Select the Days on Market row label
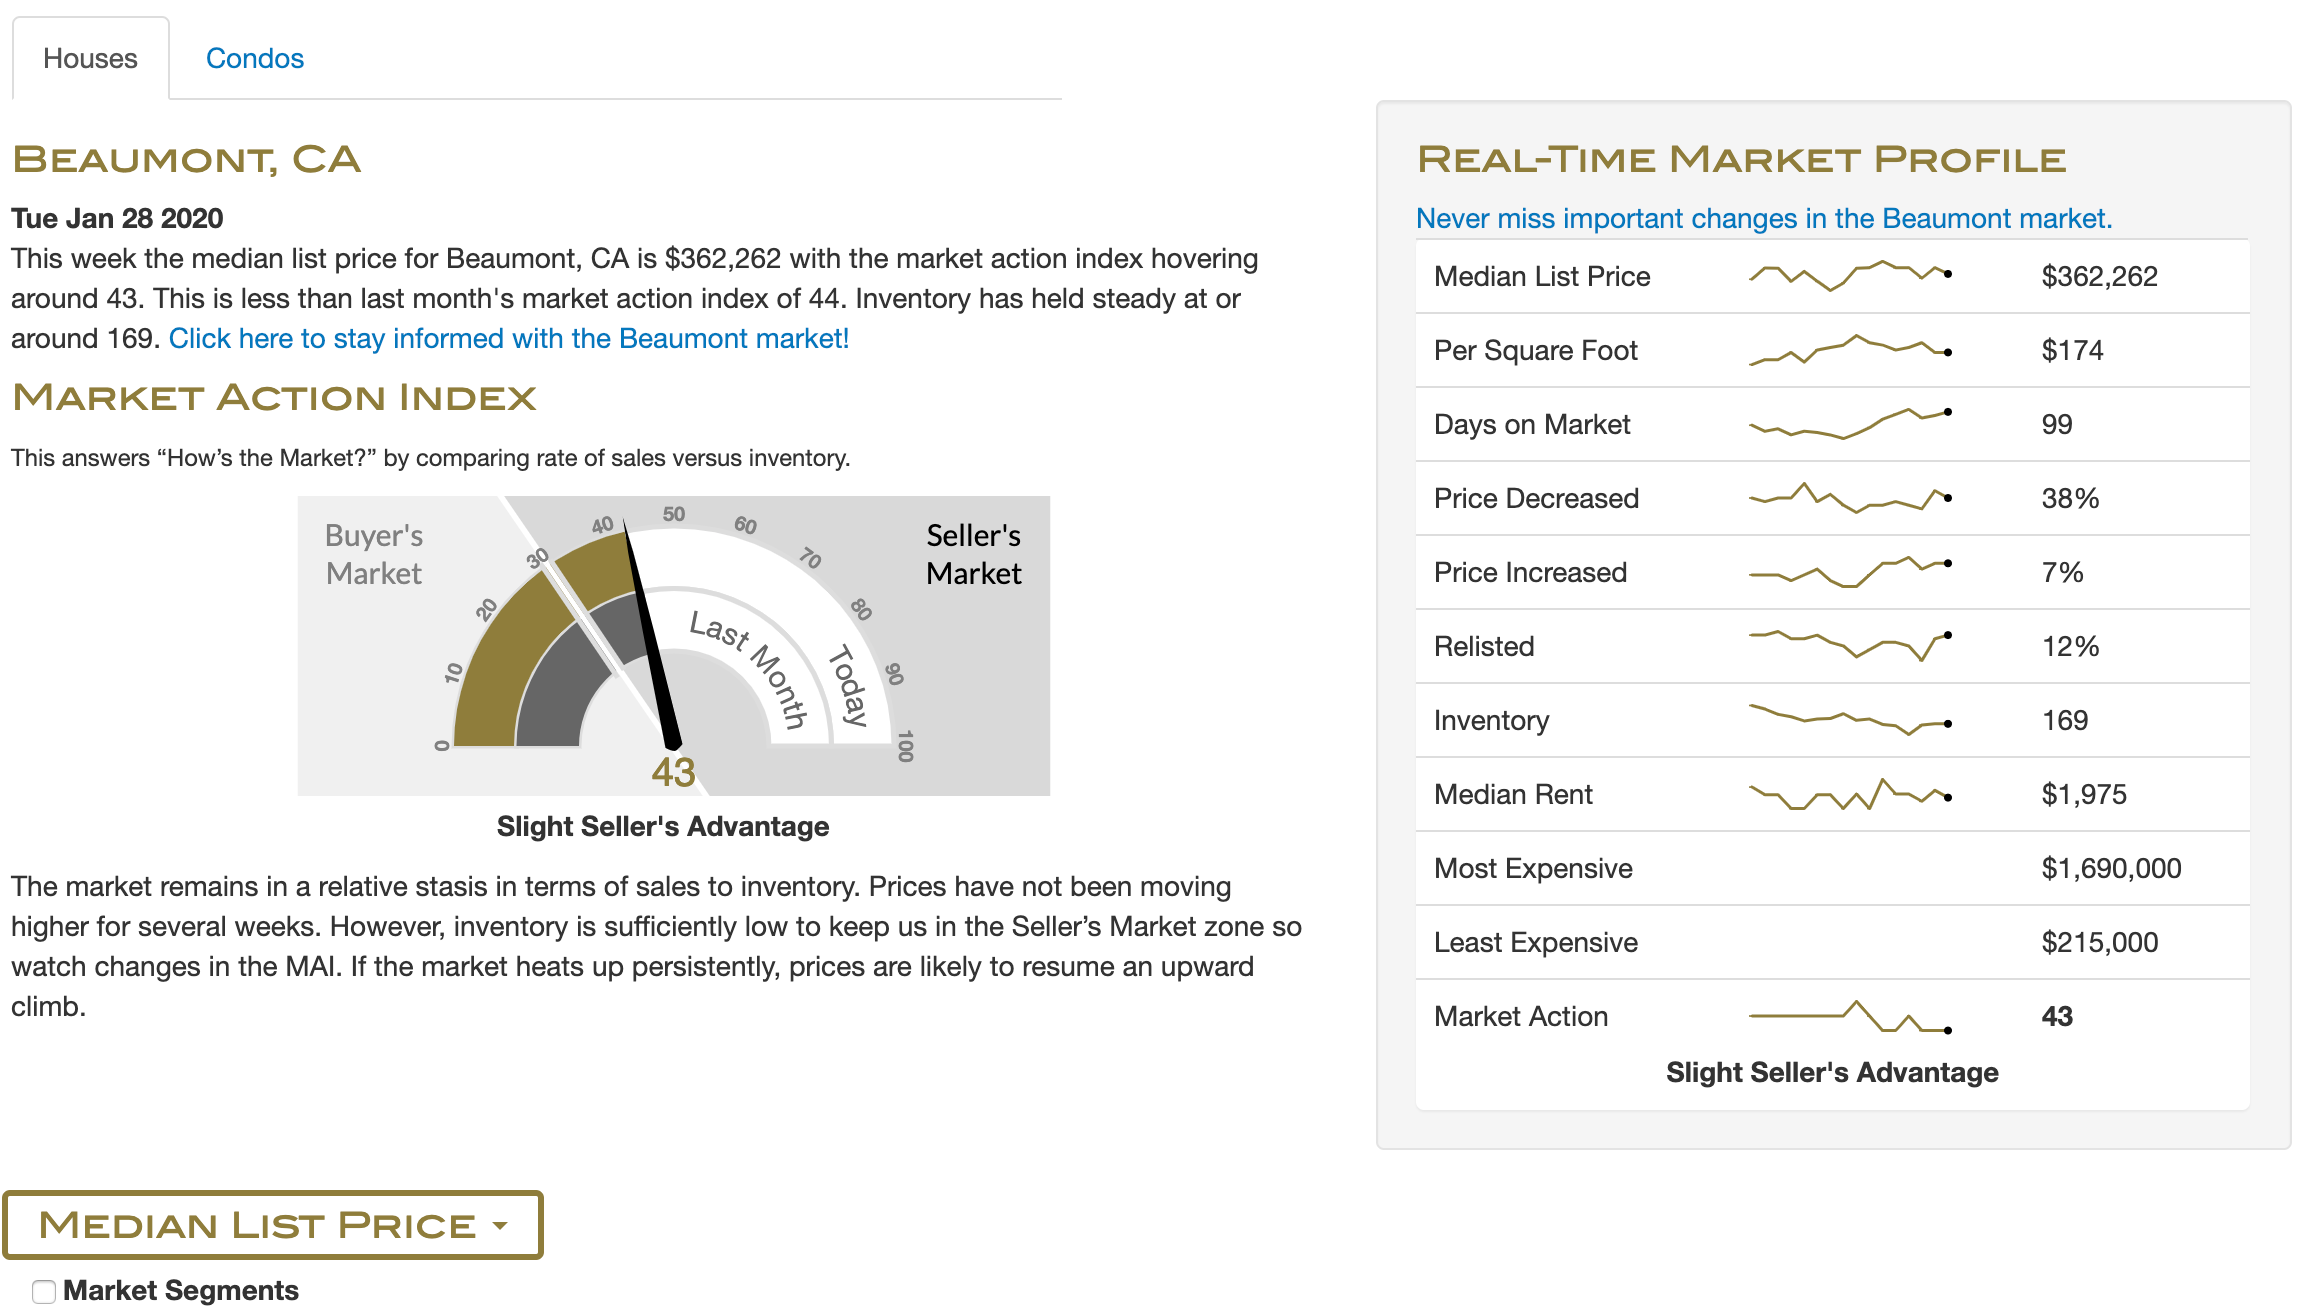Viewport: 2308px width, 1314px height. [1532, 424]
